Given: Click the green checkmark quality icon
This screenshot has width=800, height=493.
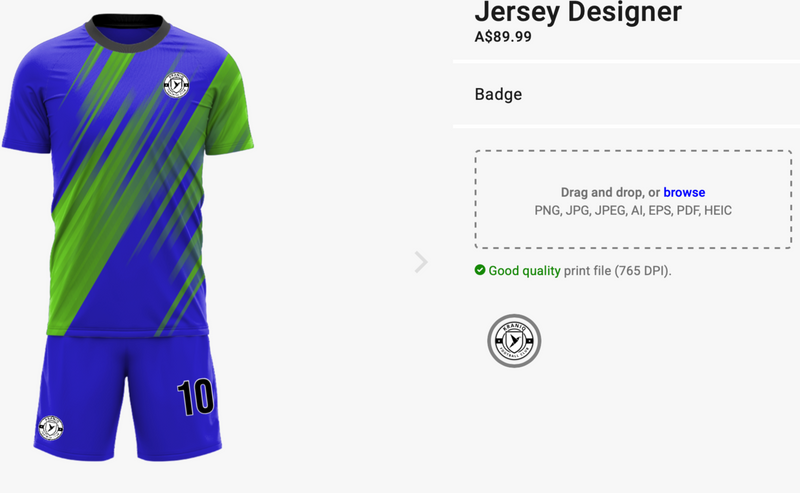Looking at the screenshot, I should click(x=480, y=270).
